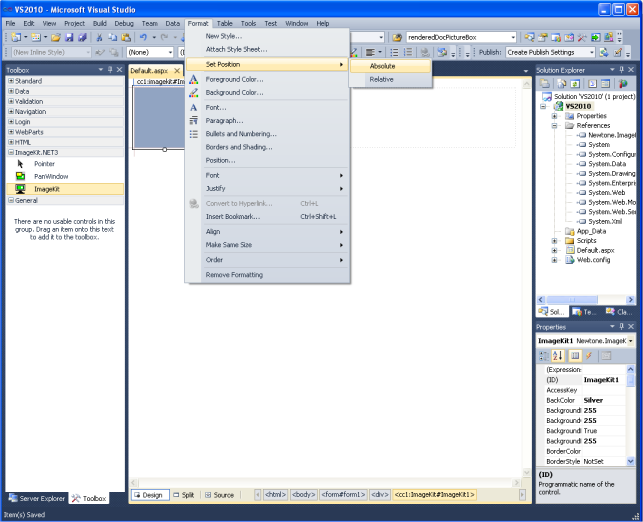The height and width of the screenshot is (522, 643).
Task: Switch to the Server Explorer tab
Action: (37, 498)
